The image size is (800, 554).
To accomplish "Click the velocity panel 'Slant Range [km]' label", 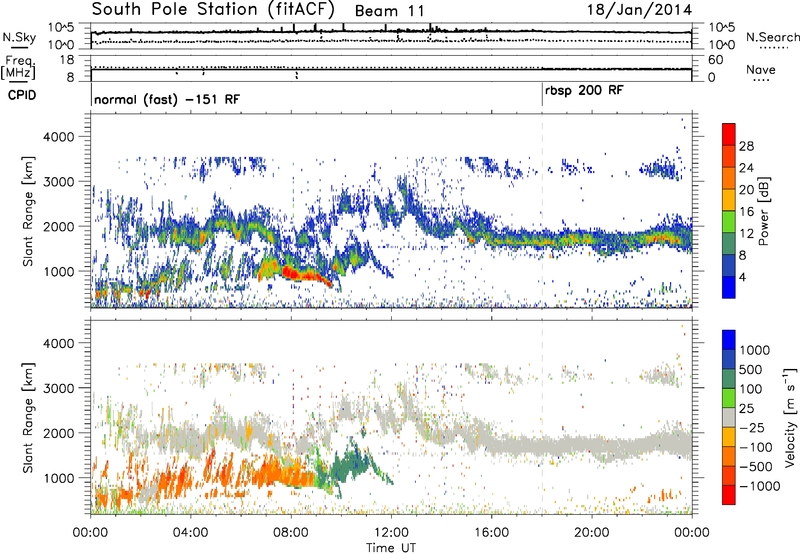I will [x=28, y=418].
